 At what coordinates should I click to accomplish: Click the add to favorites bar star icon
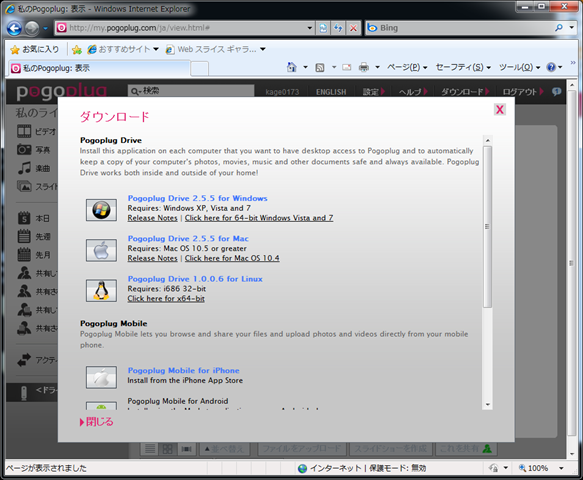tap(77, 49)
